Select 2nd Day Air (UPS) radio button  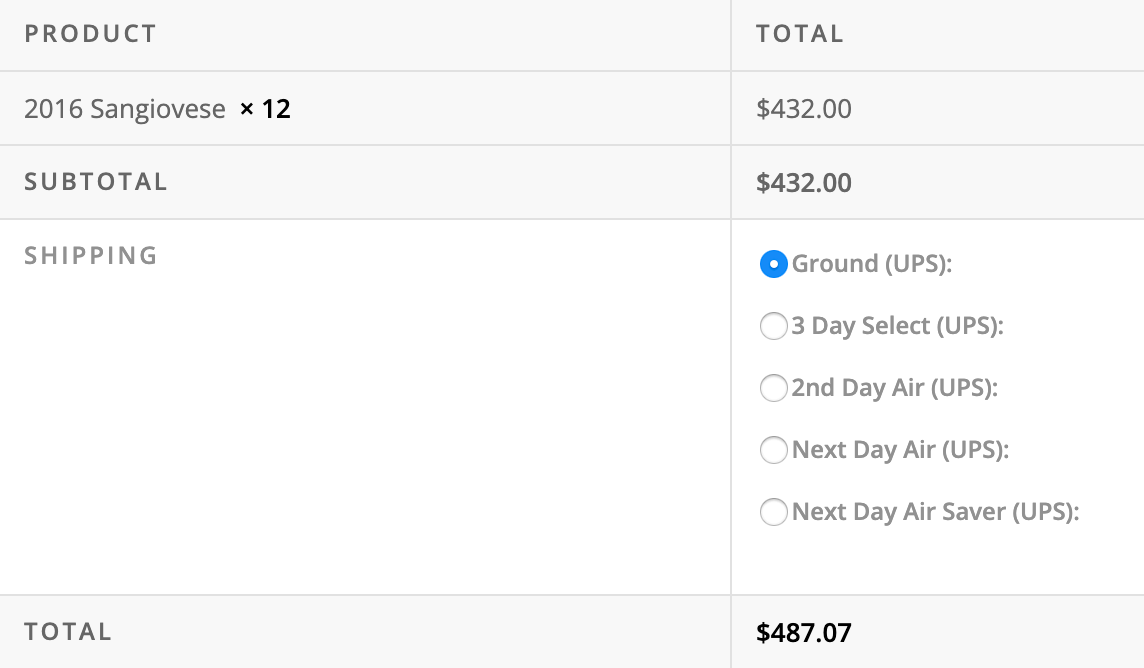point(773,388)
